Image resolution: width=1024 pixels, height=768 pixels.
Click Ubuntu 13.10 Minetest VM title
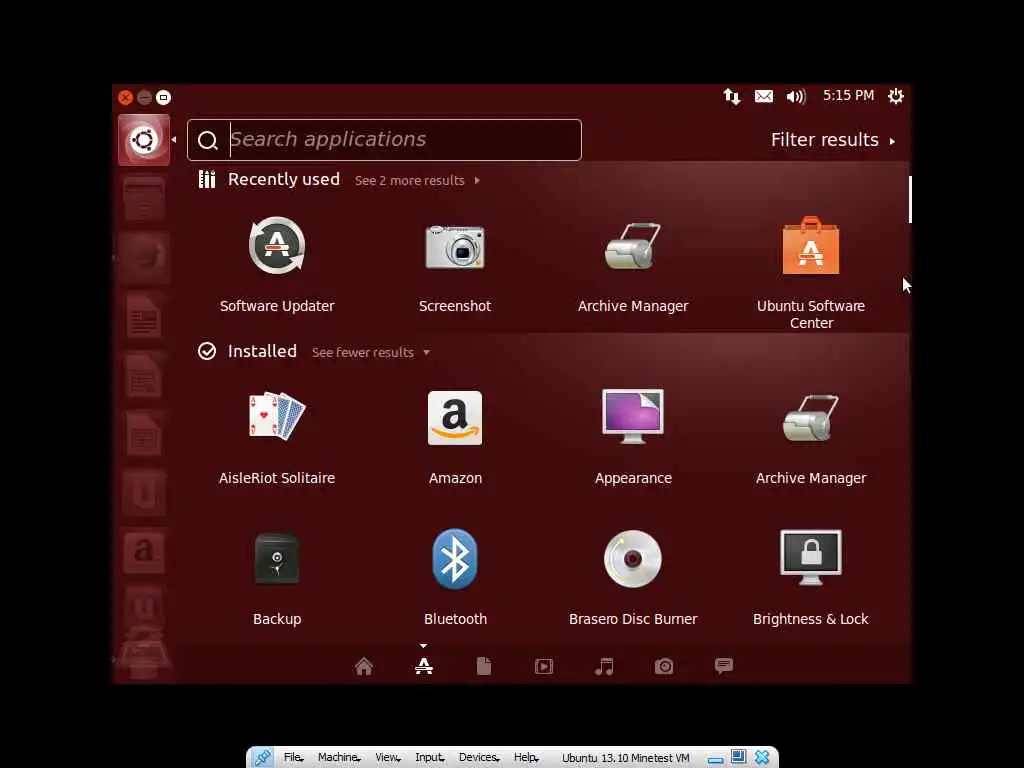click(626, 758)
